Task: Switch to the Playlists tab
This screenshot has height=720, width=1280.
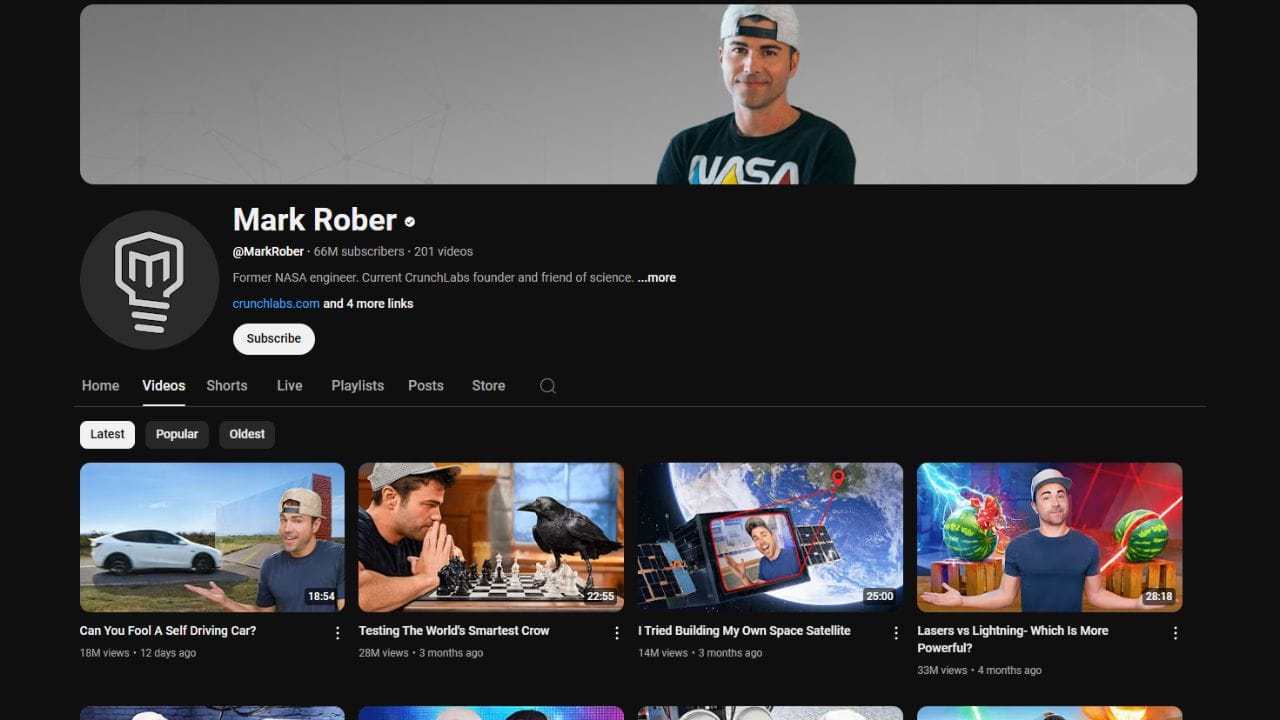Action: point(358,386)
